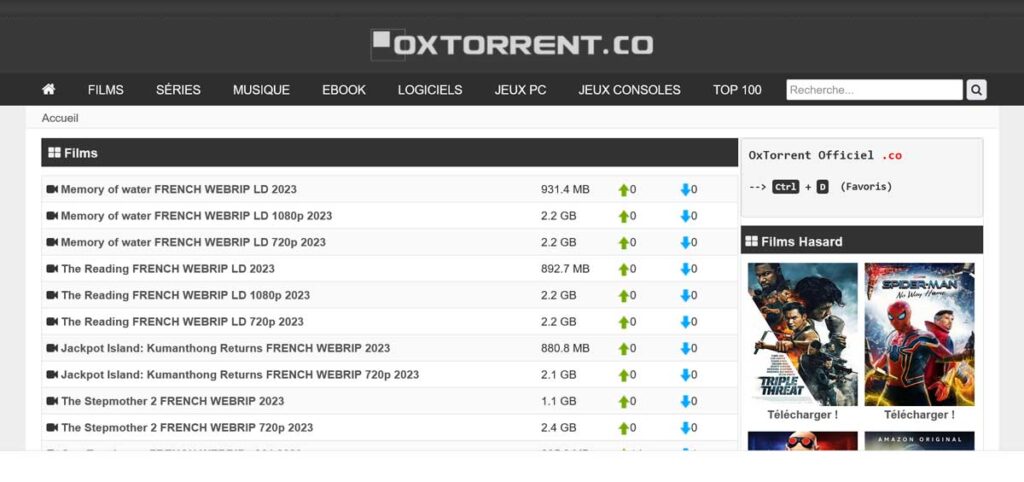Click Télécharger under Spider-Man poster
The width and height of the screenshot is (1024, 482).
[920, 415]
